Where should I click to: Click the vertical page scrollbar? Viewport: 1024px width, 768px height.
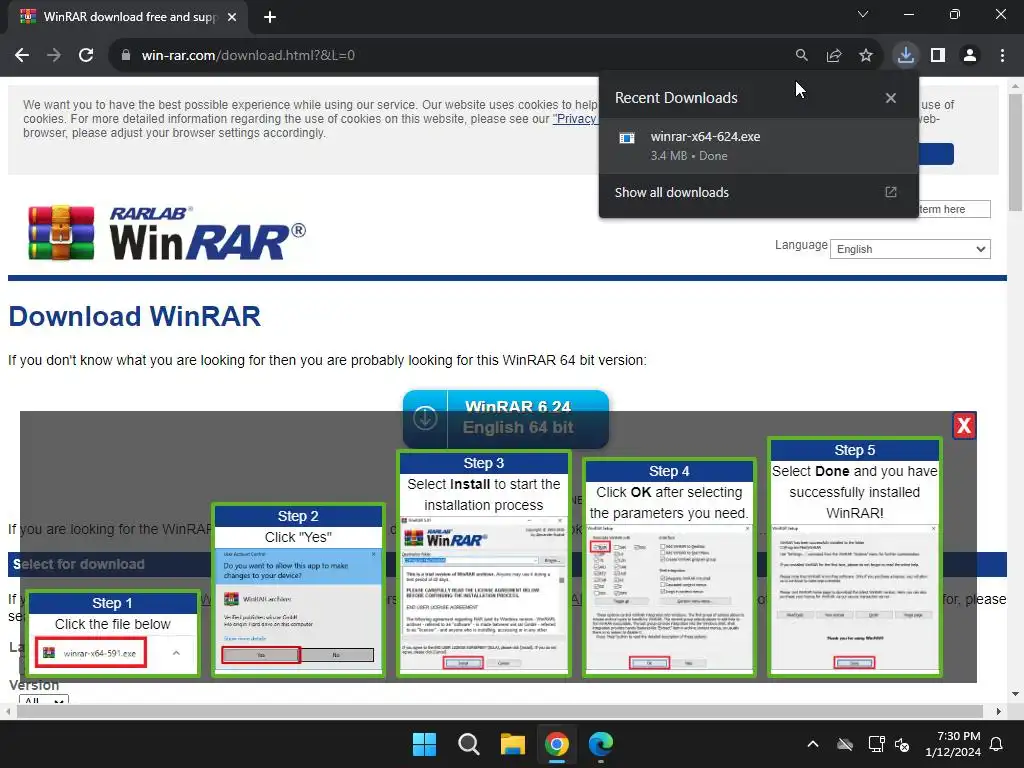point(1015,153)
